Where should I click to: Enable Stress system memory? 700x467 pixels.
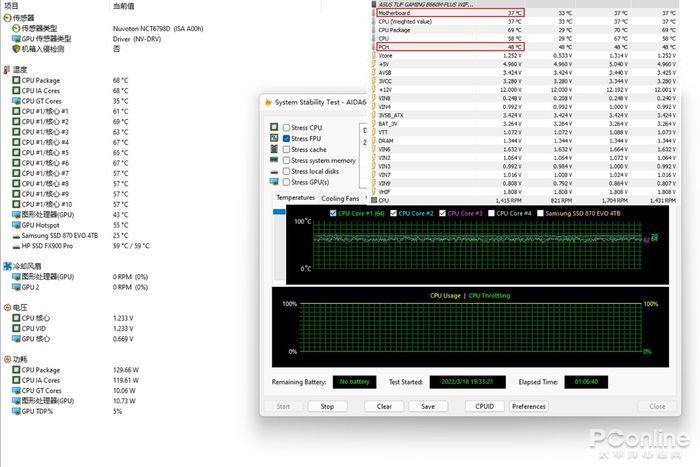[287, 160]
